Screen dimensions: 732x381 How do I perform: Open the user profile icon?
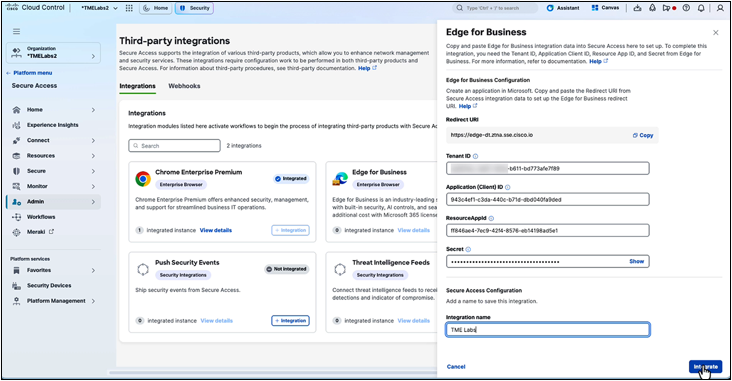pyautogui.click(x=720, y=8)
